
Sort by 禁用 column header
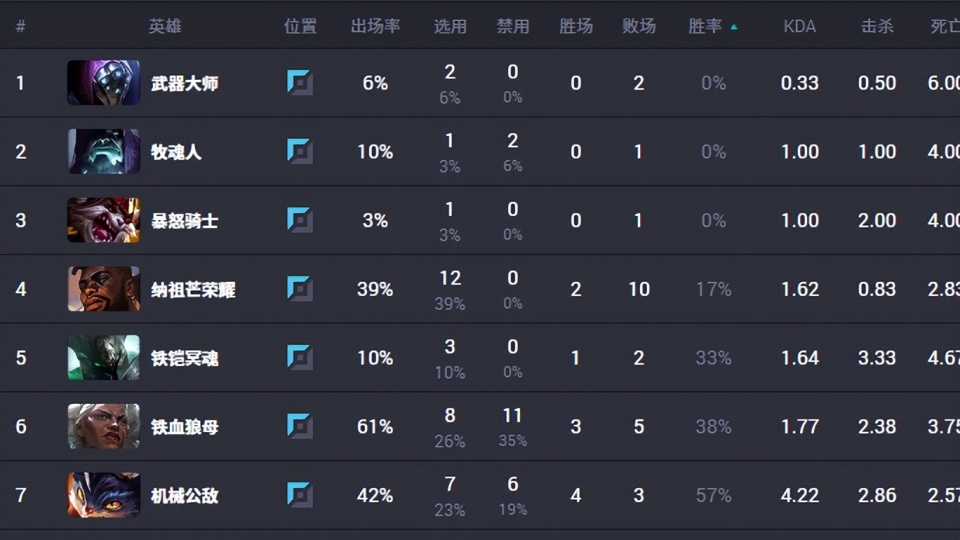513,26
